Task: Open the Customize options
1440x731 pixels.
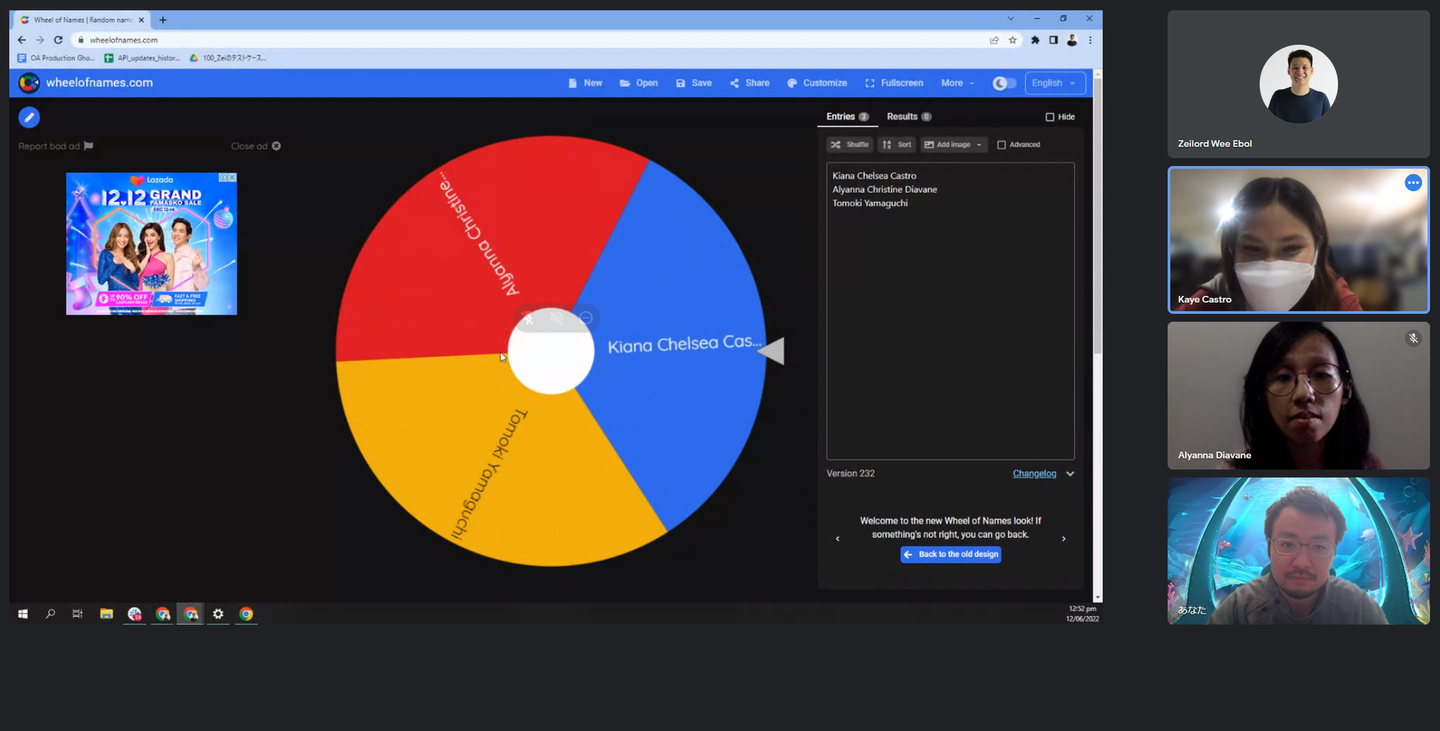Action: [817, 83]
